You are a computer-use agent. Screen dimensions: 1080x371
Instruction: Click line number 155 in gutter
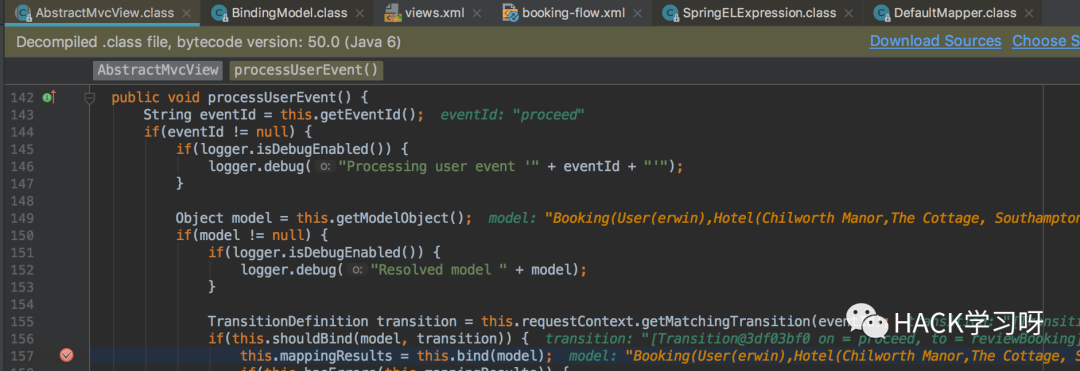[x=22, y=321]
